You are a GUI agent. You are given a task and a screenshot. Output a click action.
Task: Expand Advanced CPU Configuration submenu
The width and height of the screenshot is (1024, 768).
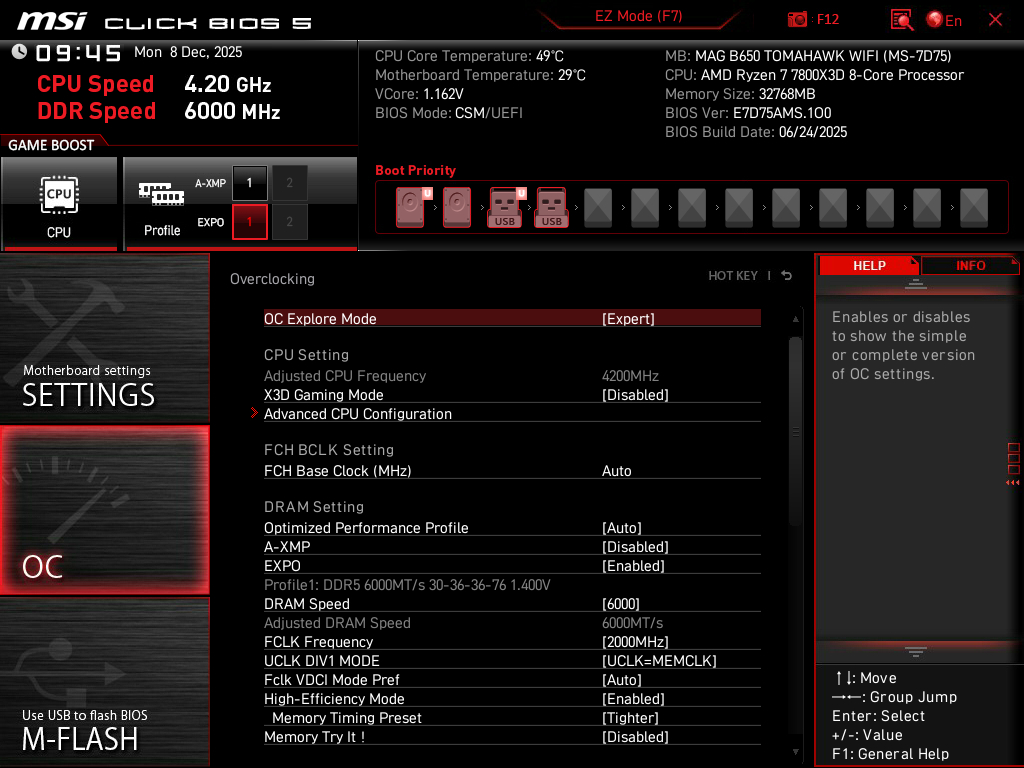coord(512,414)
